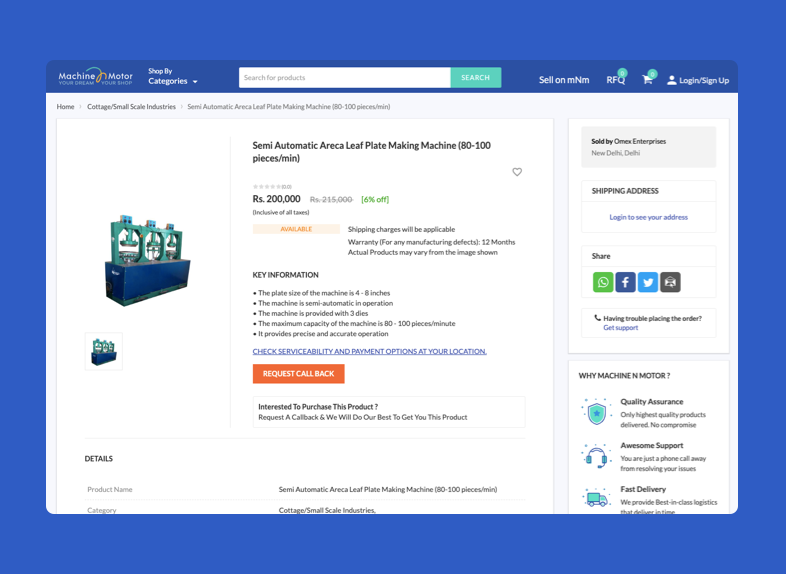Click the AVAILABLE status badge

[x=296, y=229]
